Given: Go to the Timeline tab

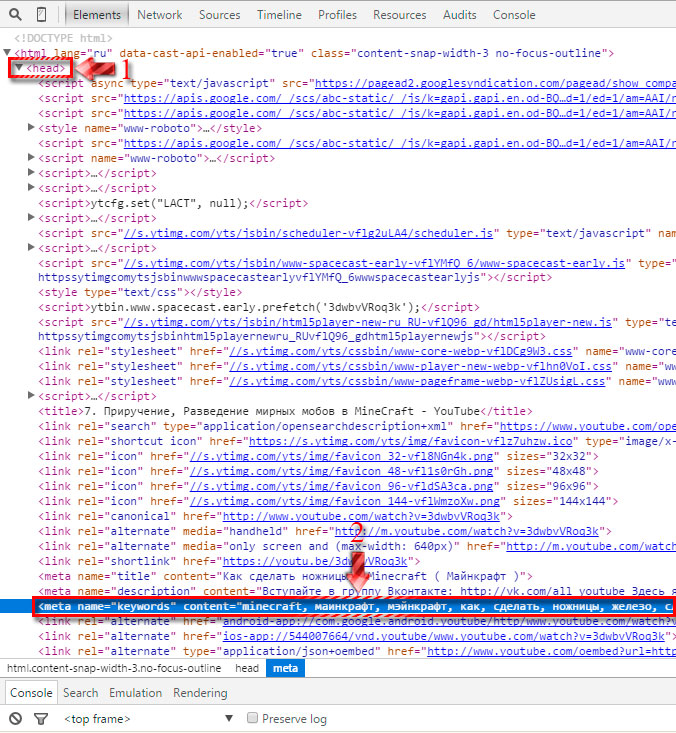Looking at the screenshot, I should 279,15.
